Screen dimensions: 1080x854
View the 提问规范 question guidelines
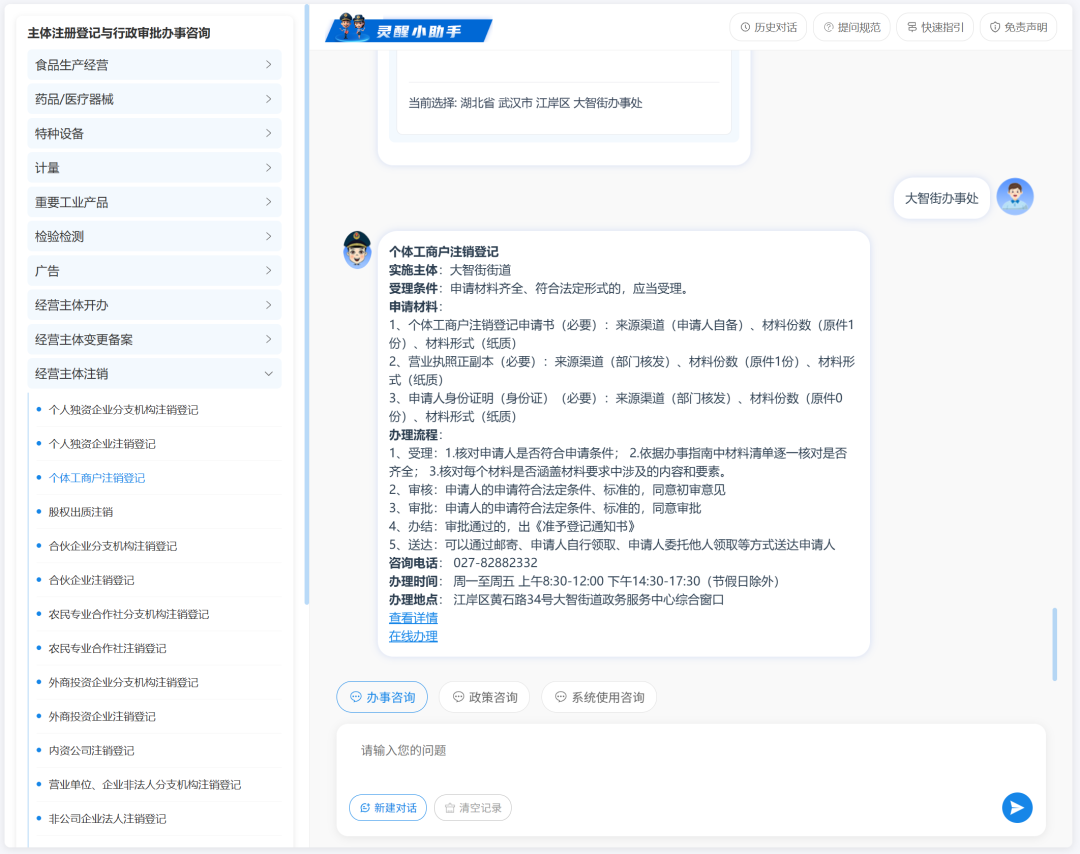click(x=851, y=27)
